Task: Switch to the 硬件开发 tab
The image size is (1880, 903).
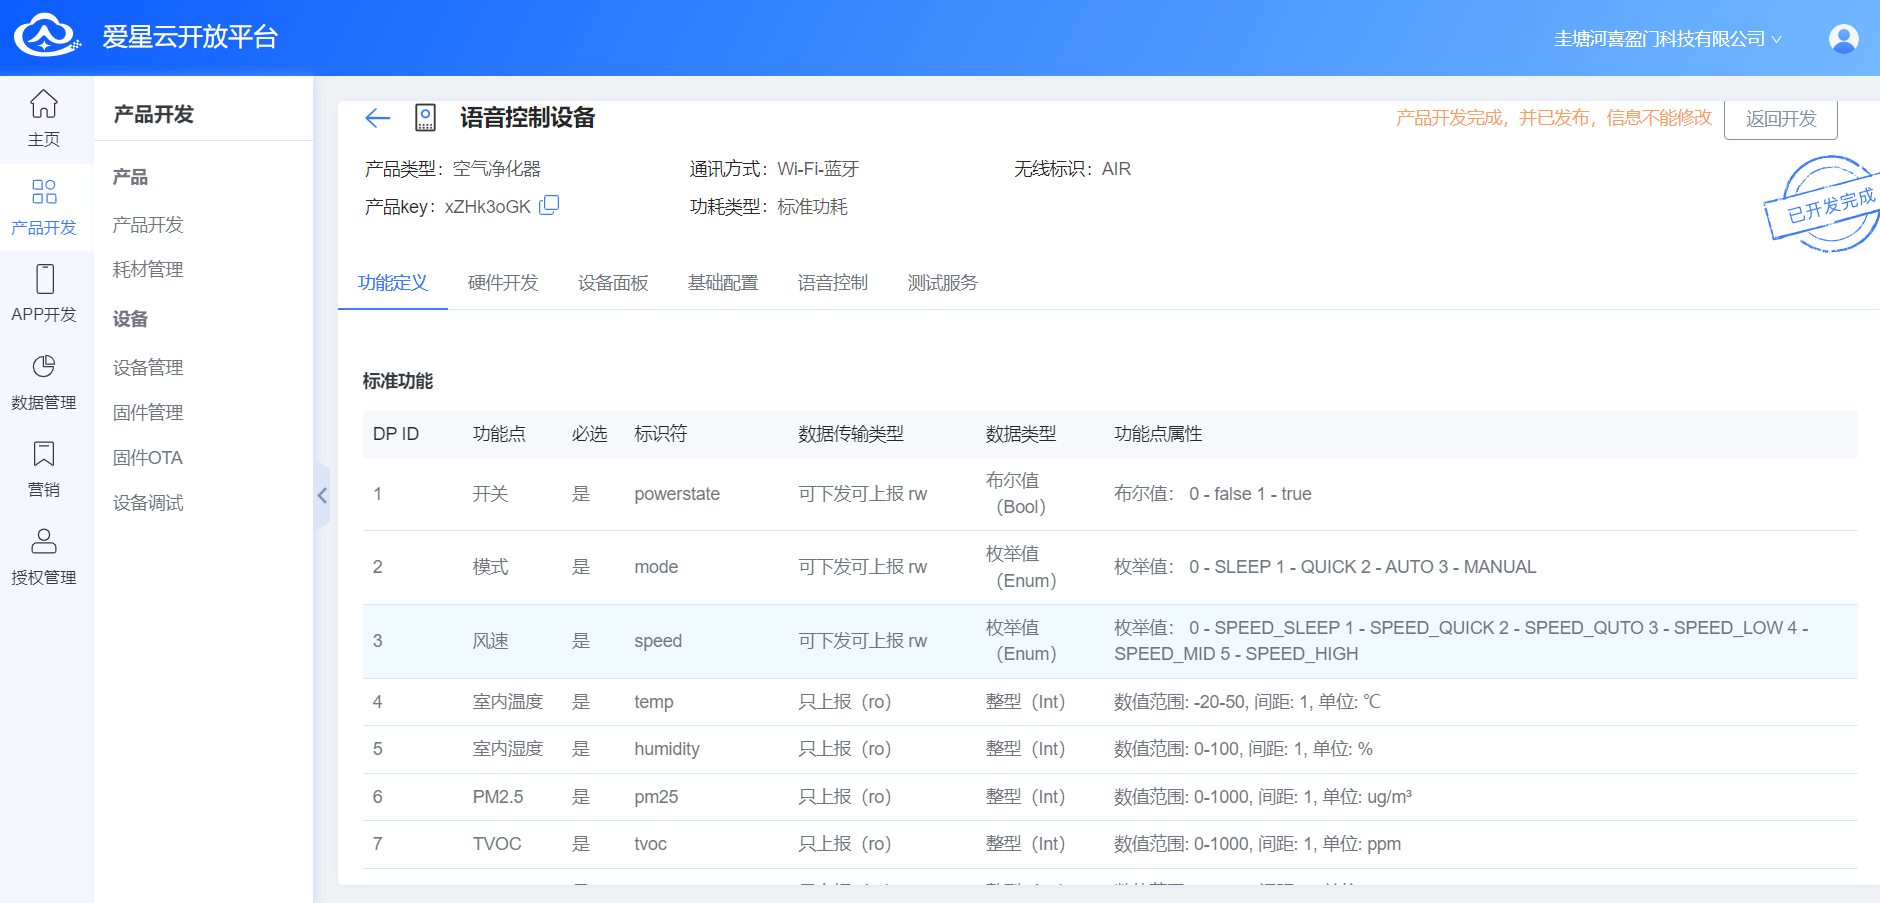Action: coord(503,283)
